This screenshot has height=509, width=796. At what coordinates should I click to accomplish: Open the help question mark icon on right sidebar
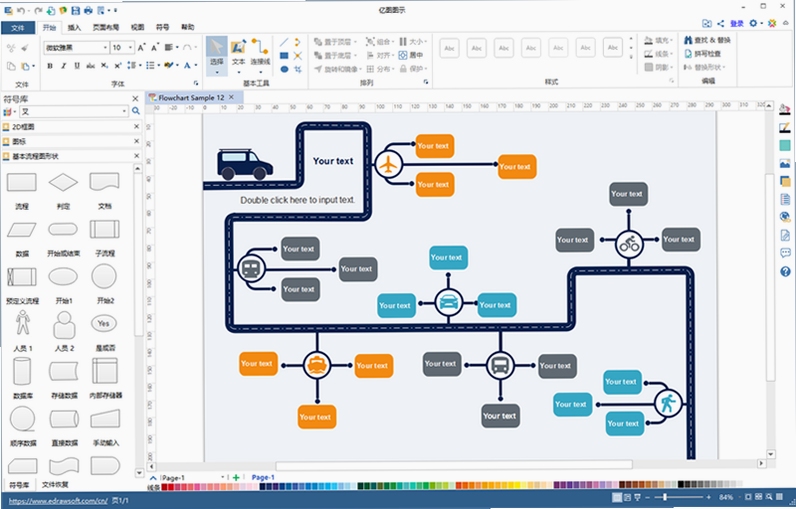[x=785, y=272]
